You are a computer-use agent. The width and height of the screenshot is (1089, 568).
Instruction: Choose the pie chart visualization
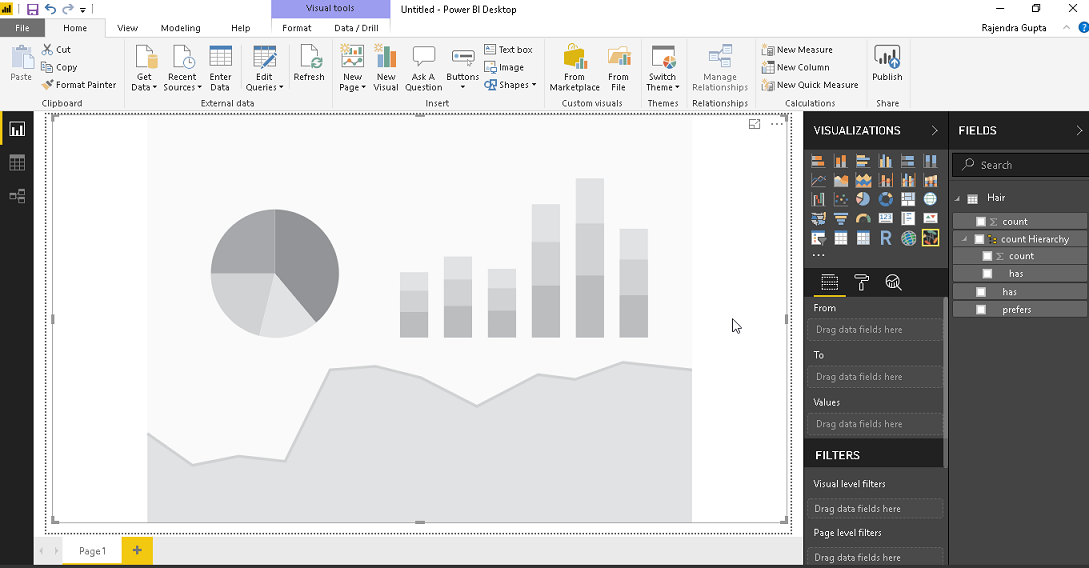click(x=863, y=199)
